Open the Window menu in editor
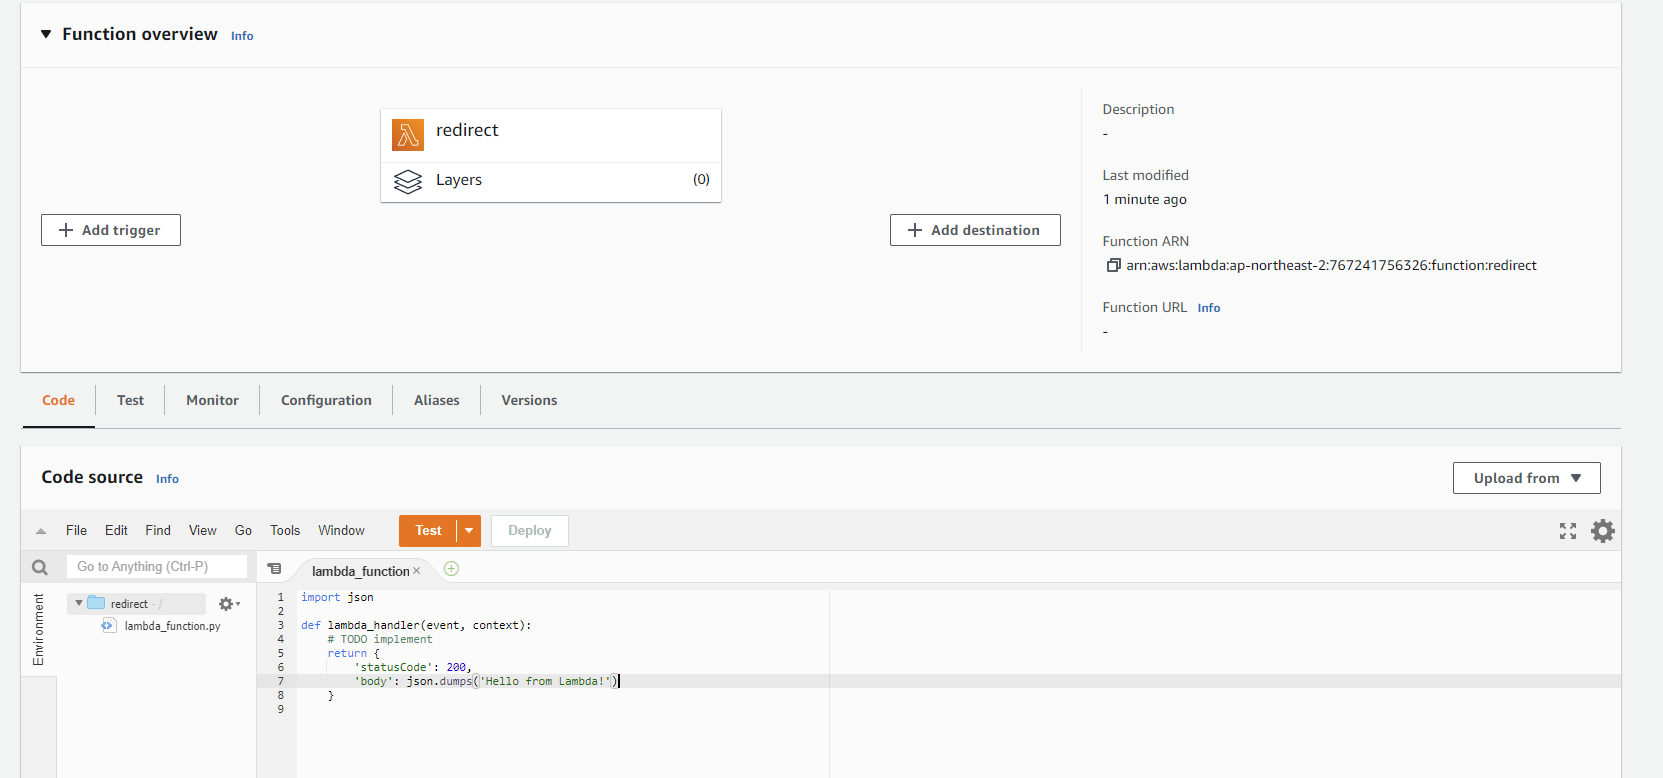The width and height of the screenshot is (1663, 778). click(341, 531)
